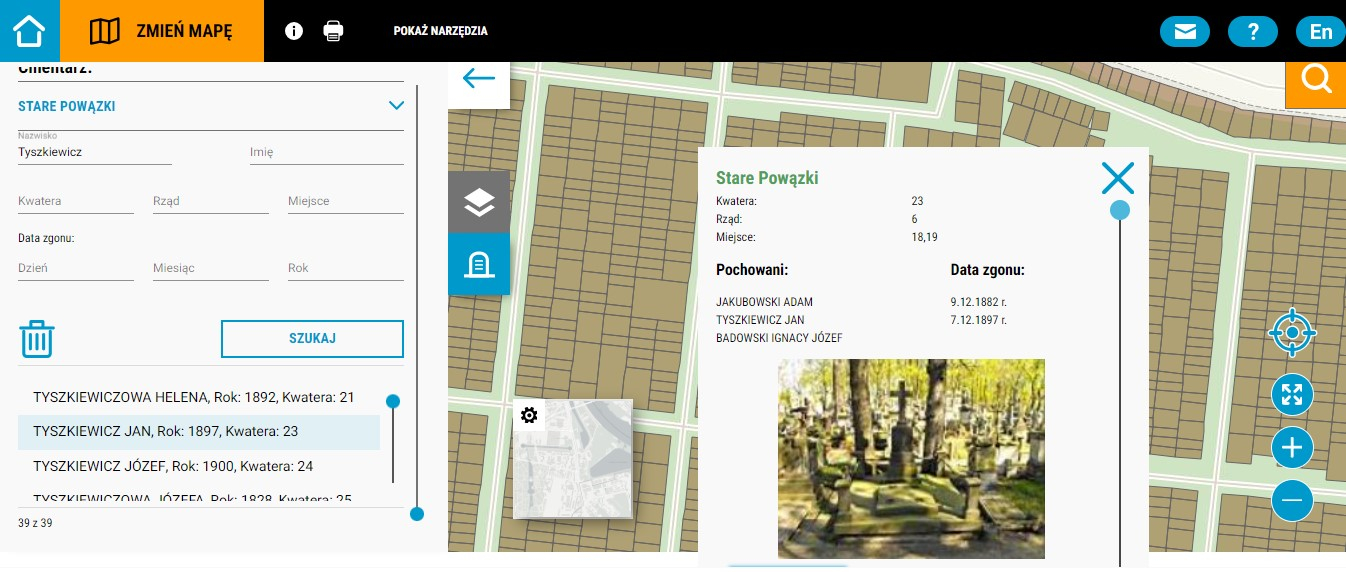Zoom in with the plus button
1346x572 pixels.
(x=1292, y=447)
